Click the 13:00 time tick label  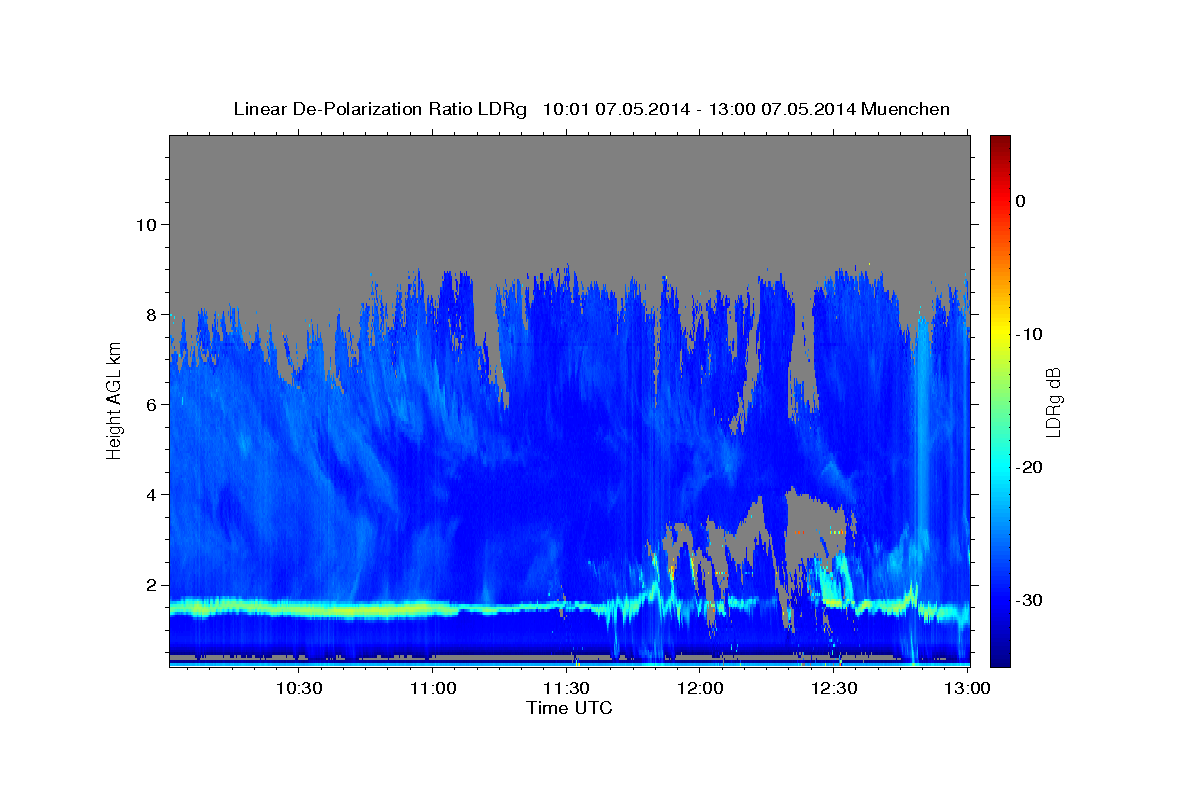pos(968,688)
